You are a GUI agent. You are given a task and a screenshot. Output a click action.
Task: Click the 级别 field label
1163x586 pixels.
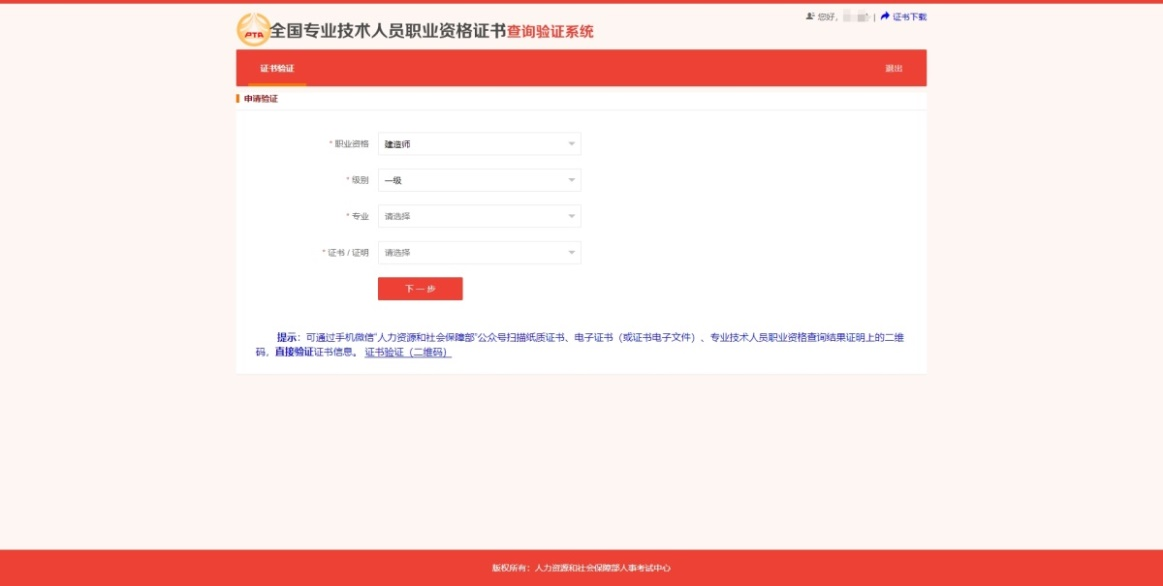click(x=358, y=181)
